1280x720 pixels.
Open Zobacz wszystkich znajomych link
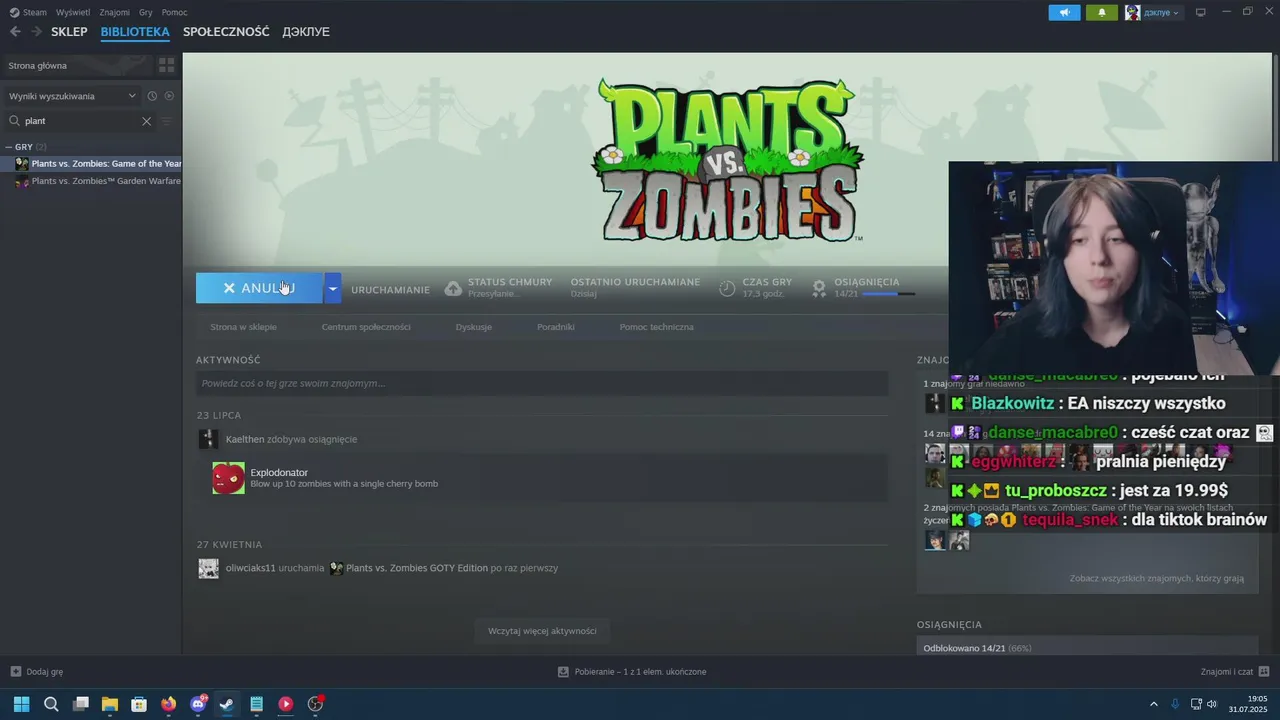(1156, 578)
